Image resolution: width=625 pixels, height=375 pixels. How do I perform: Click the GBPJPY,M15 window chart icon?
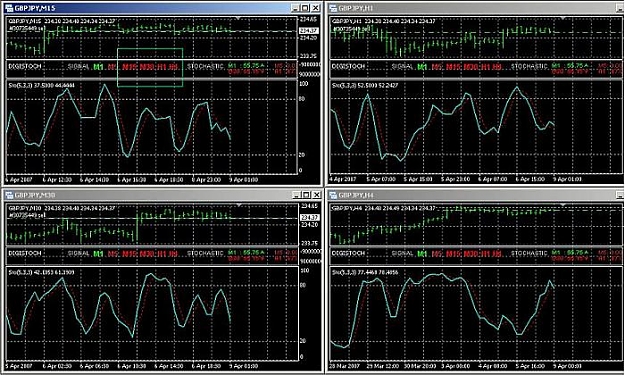9,8
